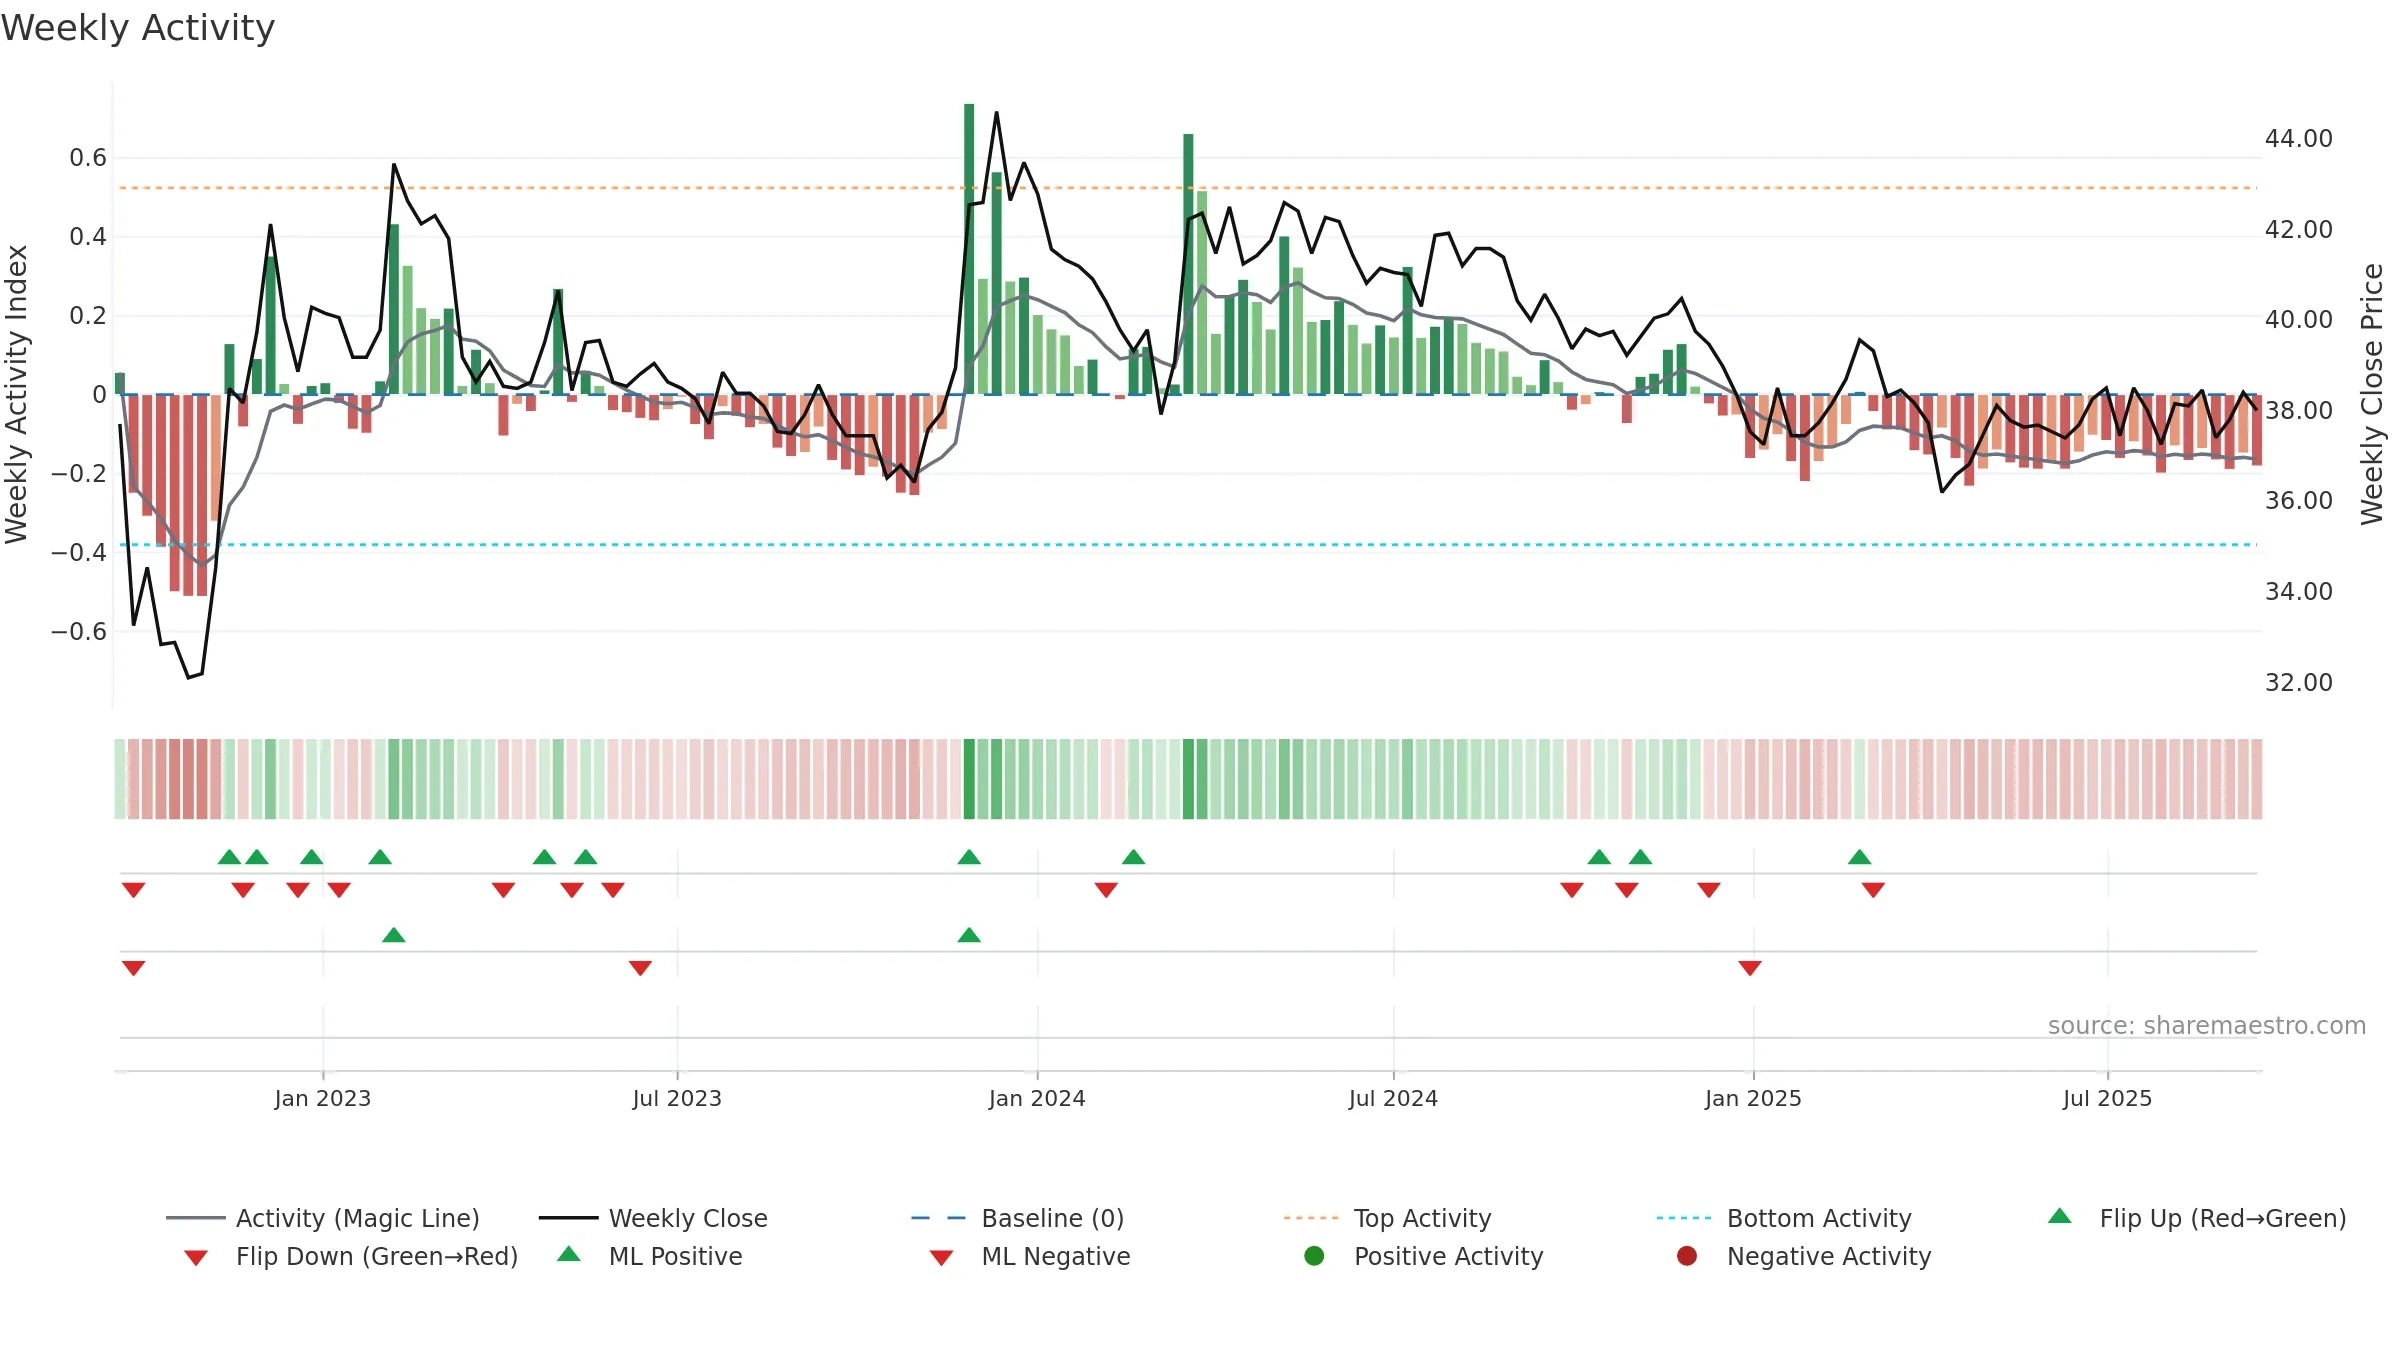Click the first red flip-down marker
Screen dimensions: 2400x1350
[x=134, y=890]
